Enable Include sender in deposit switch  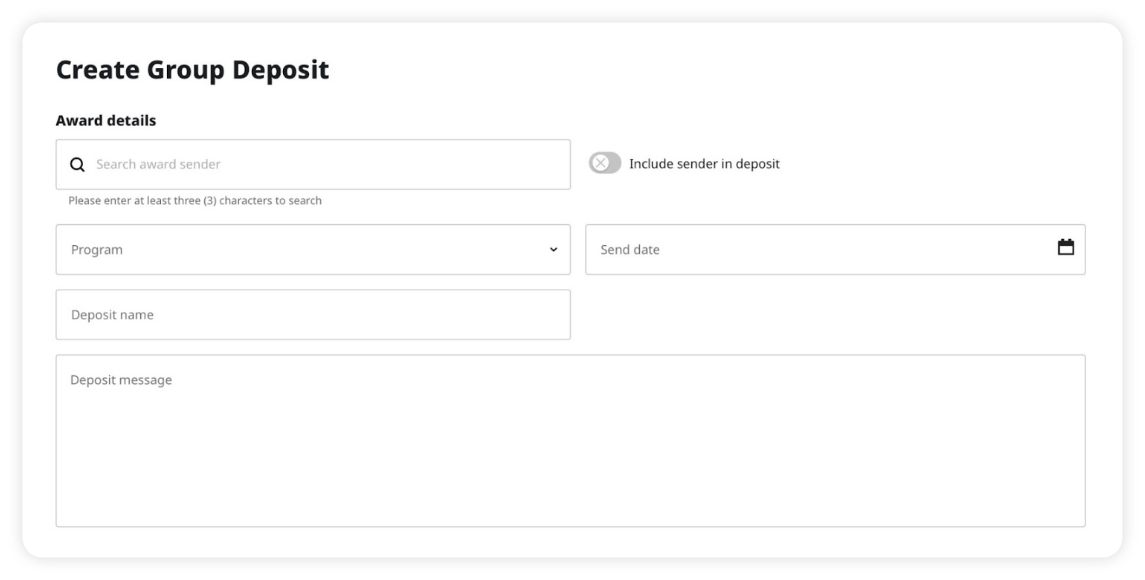pyautogui.click(x=605, y=163)
